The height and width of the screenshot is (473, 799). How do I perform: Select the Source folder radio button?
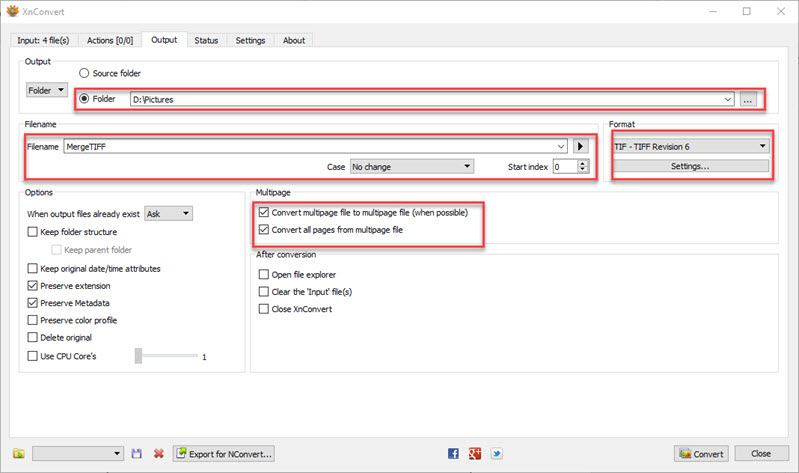85,73
